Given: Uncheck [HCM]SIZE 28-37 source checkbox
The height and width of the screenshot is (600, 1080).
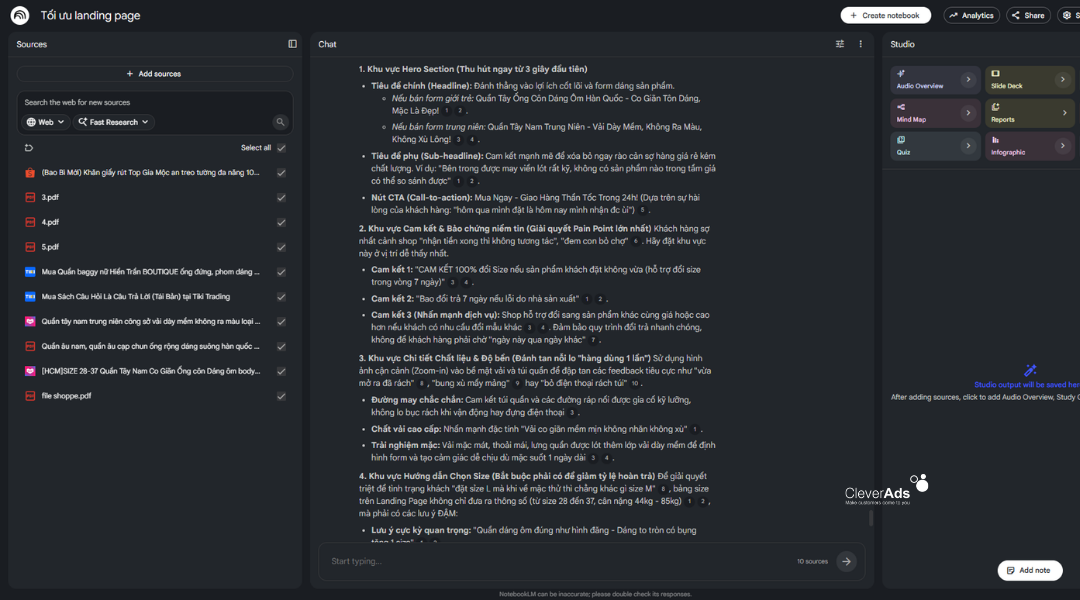Looking at the screenshot, I should tap(281, 371).
